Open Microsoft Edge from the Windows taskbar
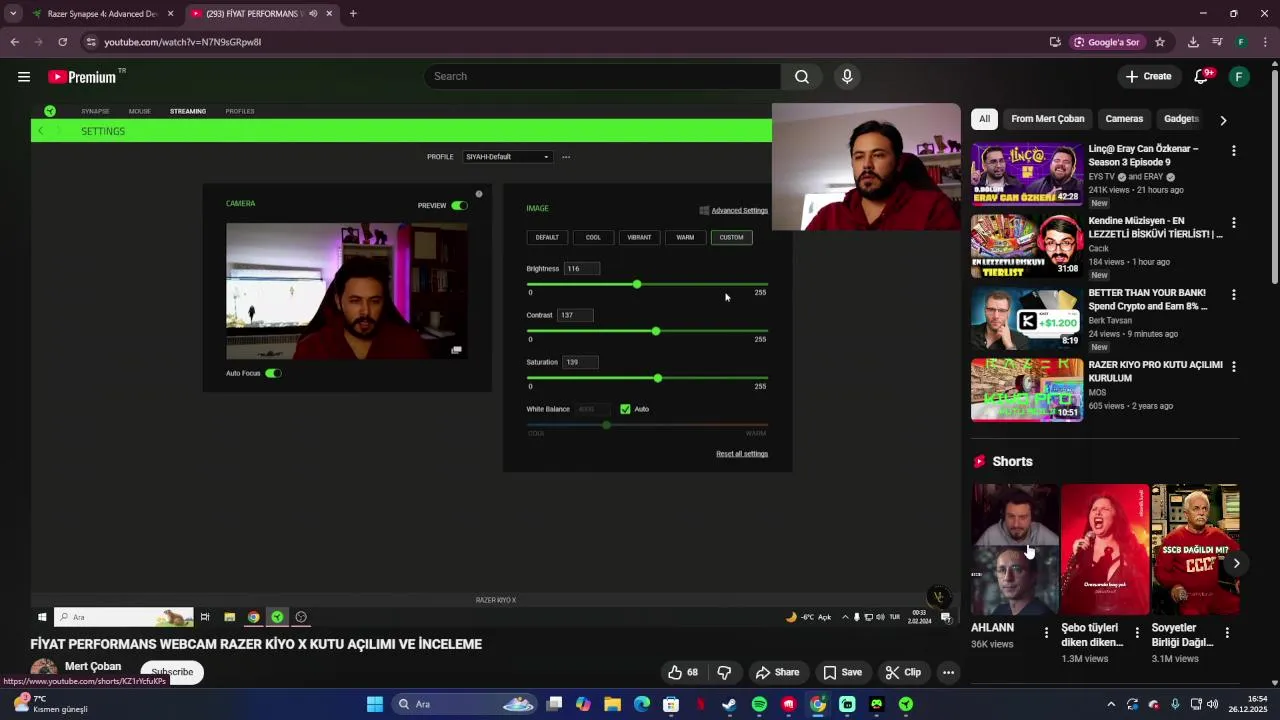This screenshot has height=720, width=1280. (642, 704)
